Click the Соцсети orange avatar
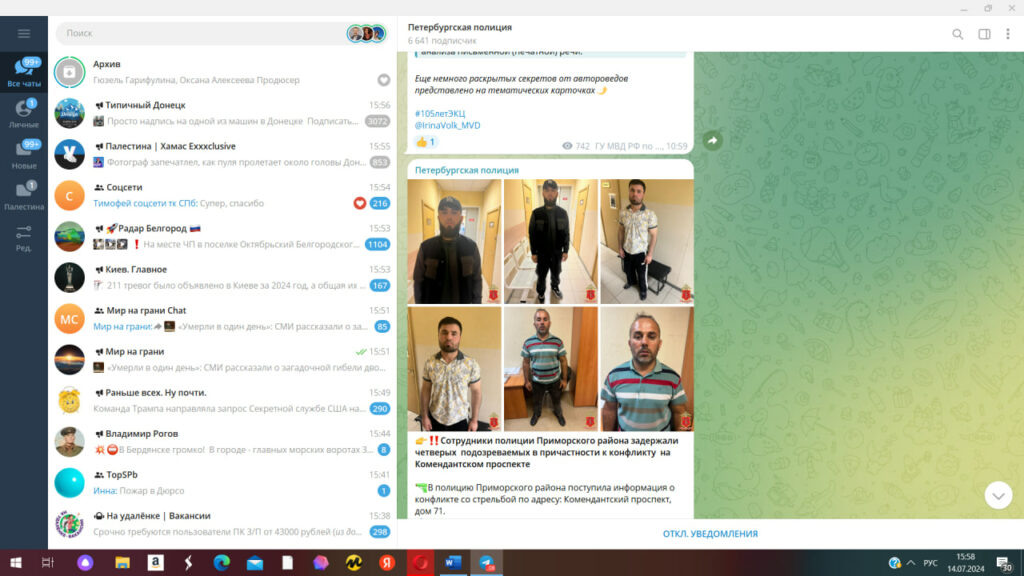The image size is (1024, 576). point(69,195)
